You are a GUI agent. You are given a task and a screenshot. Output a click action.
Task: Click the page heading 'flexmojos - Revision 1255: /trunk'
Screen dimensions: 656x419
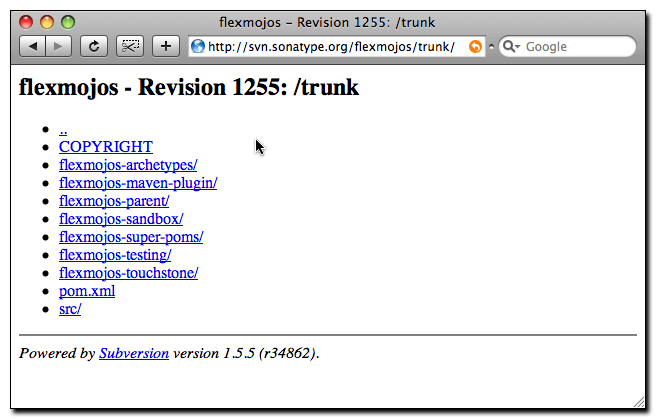click(x=189, y=87)
